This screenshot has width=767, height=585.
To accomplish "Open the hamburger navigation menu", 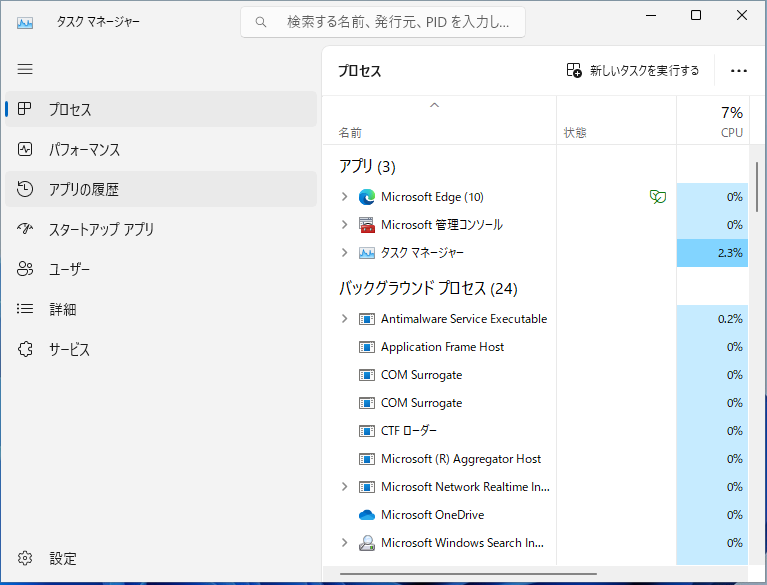I will click(25, 69).
